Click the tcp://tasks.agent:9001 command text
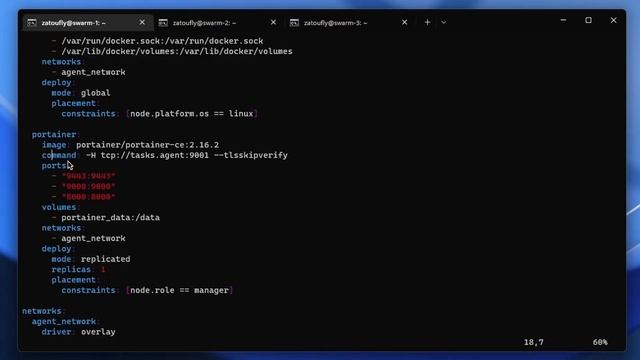Image resolution: width=640 pixels, height=360 pixels. click(155, 155)
